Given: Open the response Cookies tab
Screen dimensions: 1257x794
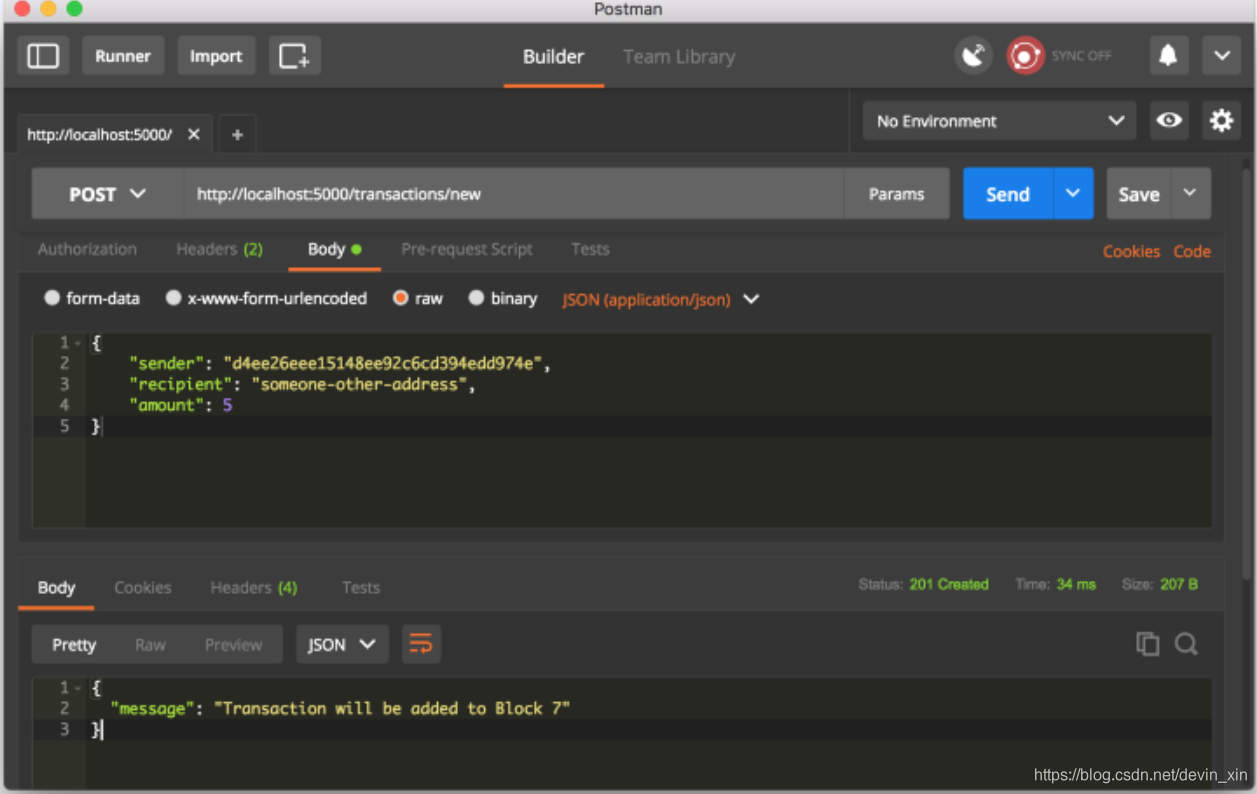Looking at the screenshot, I should coord(143,587).
